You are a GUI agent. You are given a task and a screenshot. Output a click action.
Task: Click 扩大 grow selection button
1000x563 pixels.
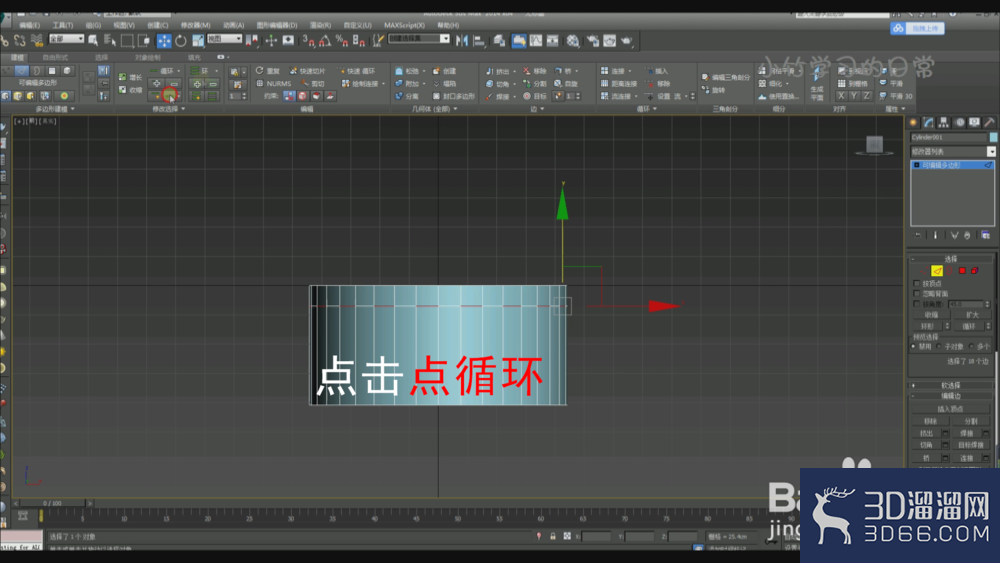[972, 315]
